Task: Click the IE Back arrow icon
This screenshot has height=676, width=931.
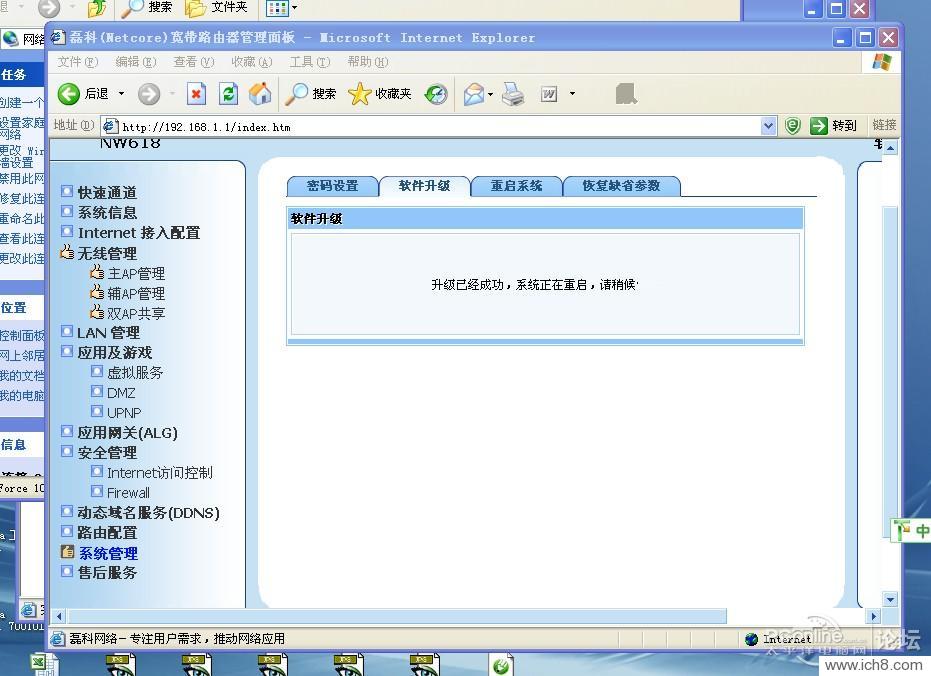Action: [x=69, y=94]
